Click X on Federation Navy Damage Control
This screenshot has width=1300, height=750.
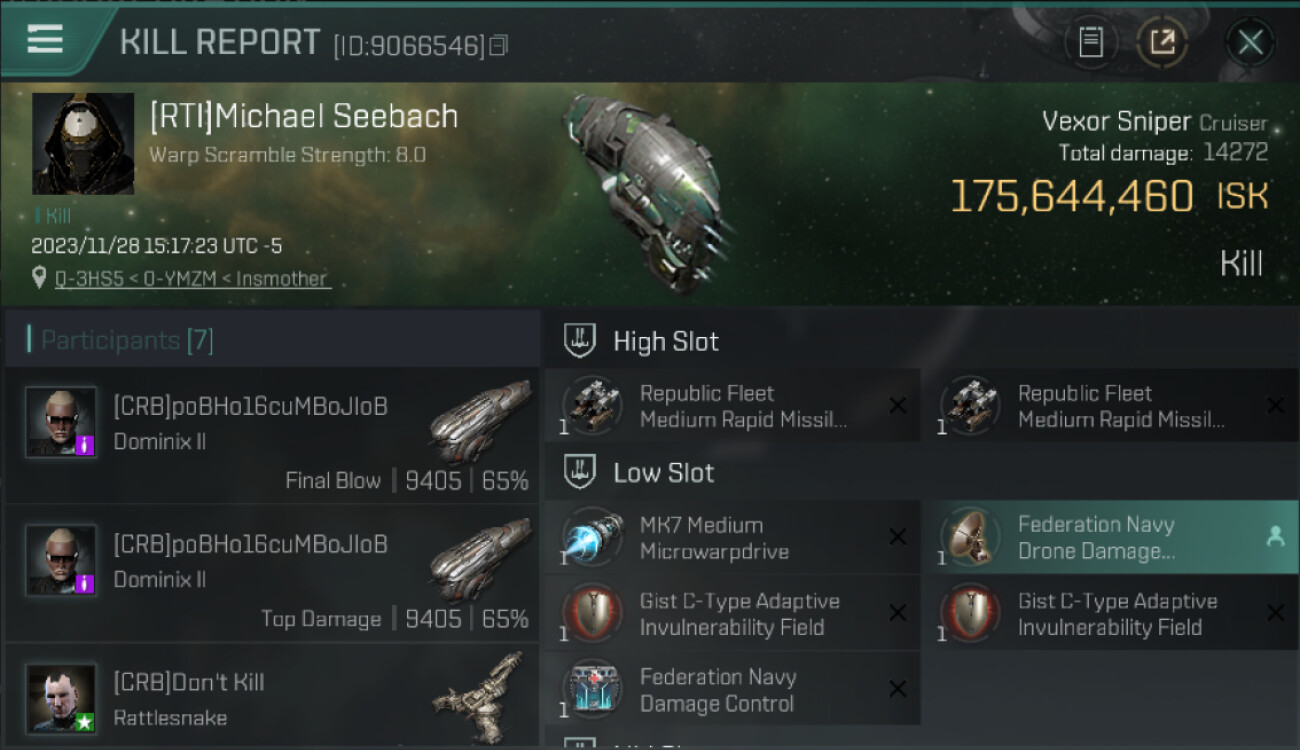click(x=897, y=689)
